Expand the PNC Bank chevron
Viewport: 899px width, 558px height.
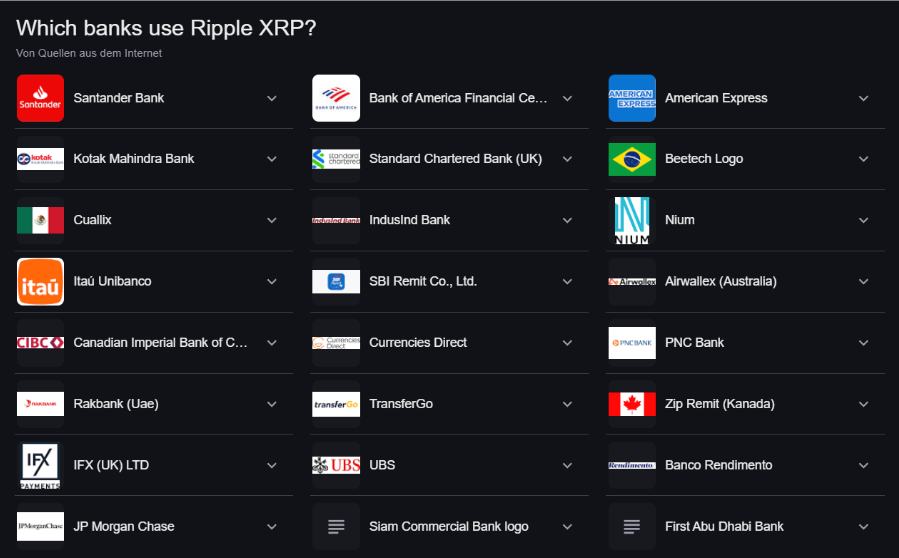(863, 343)
